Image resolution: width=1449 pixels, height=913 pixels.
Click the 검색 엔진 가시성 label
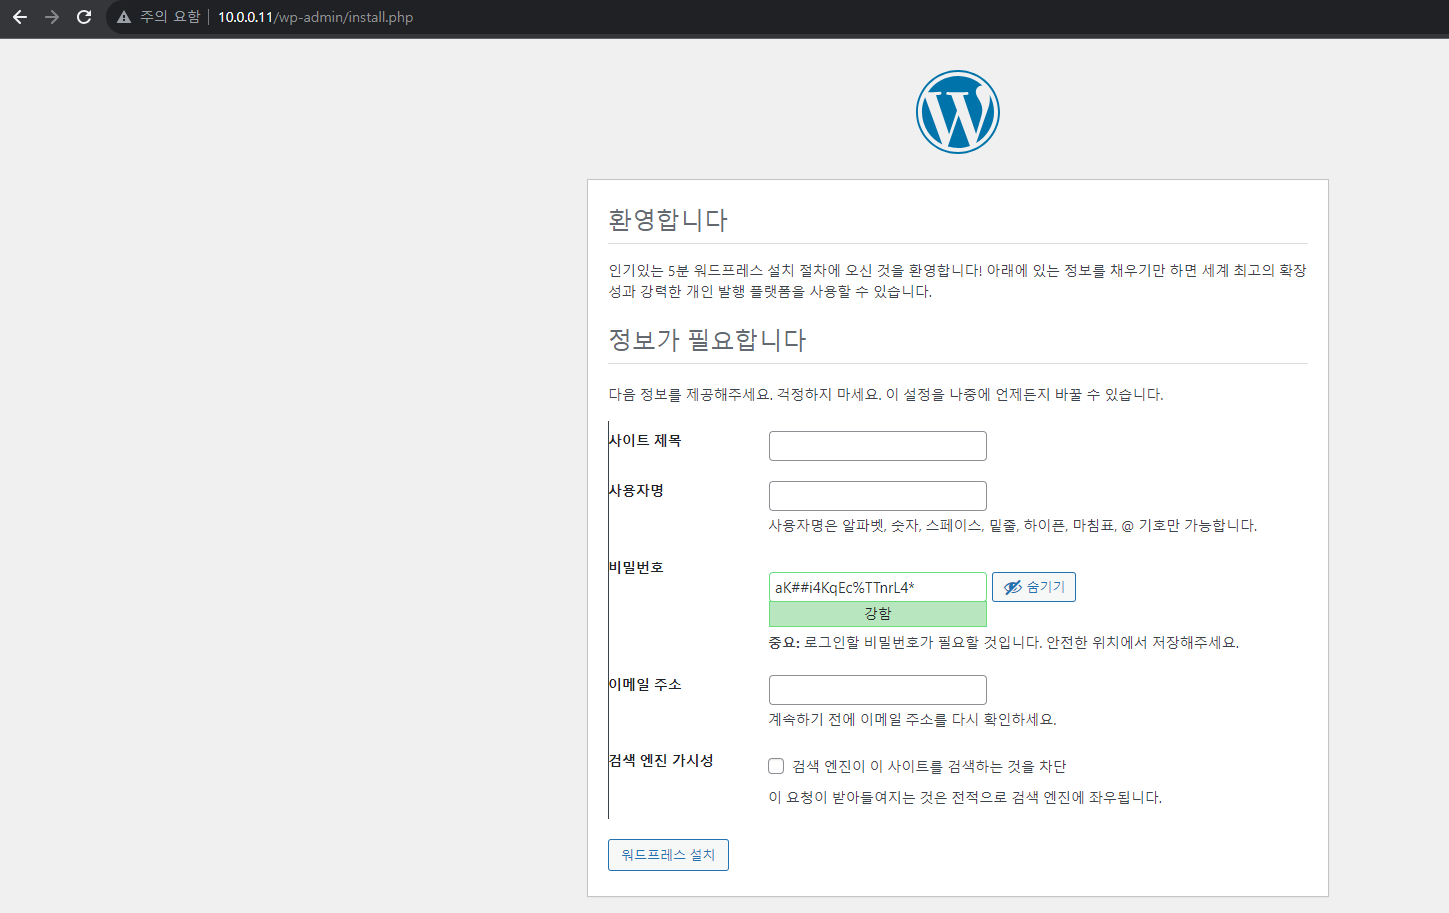[x=661, y=760]
